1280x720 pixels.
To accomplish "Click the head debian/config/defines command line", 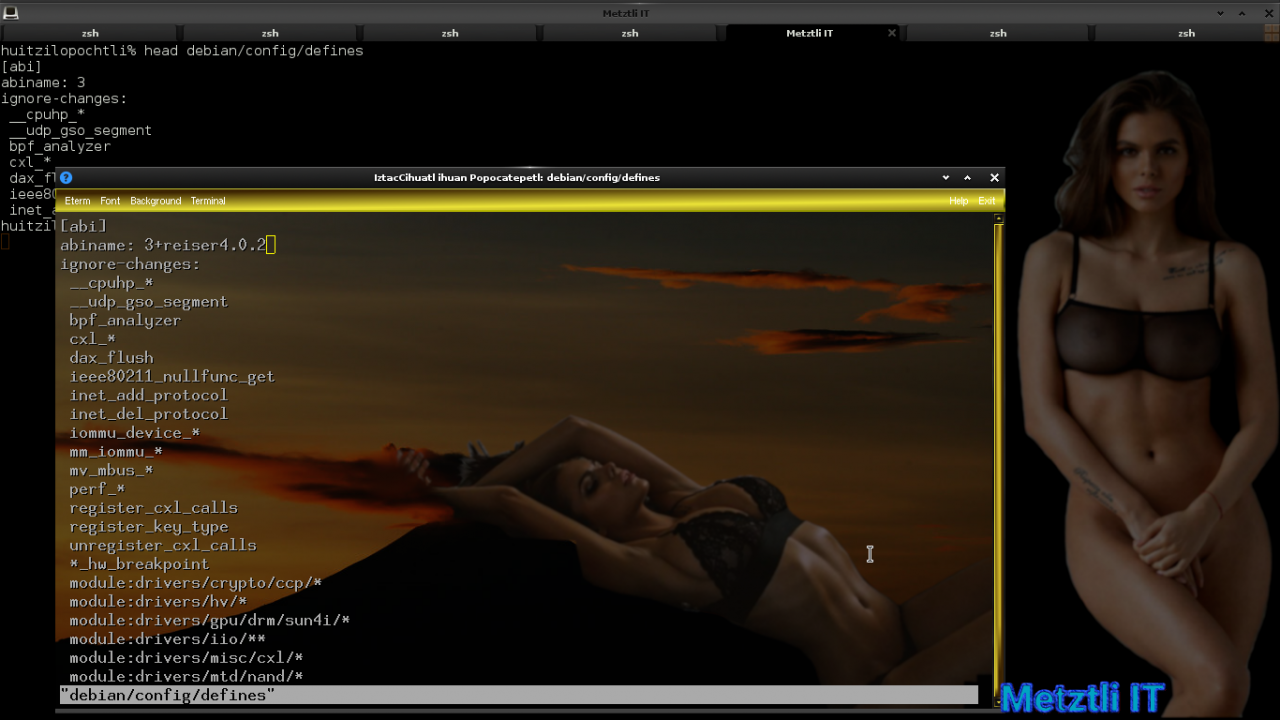I will 253,50.
